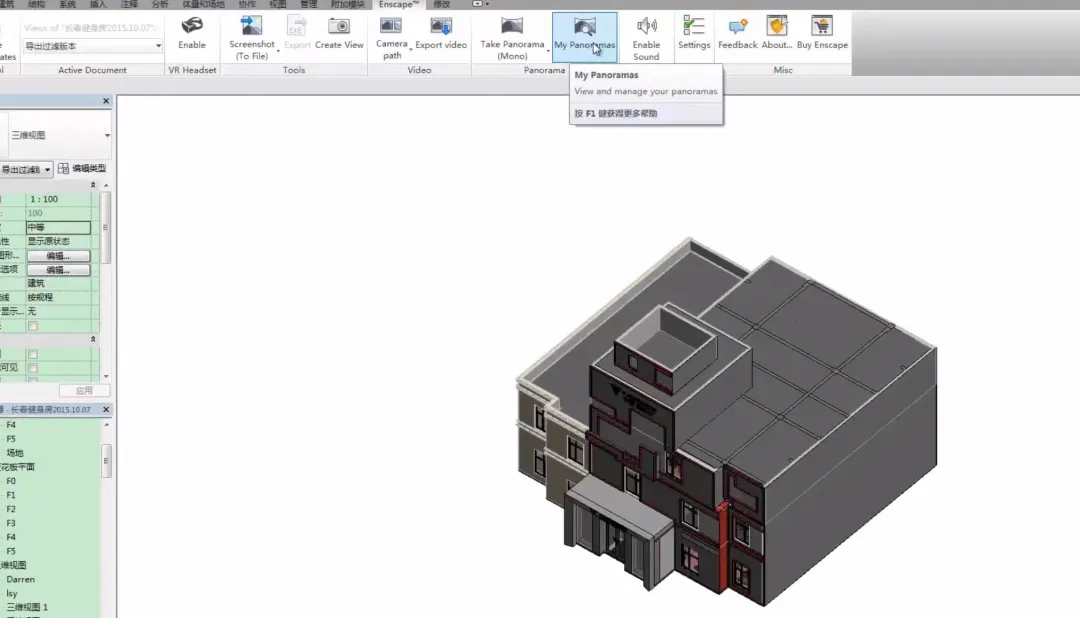This screenshot has height=618, width=1080.
Task: Select the 天花板平面 node in the browser
Action: click(x=17, y=467)
